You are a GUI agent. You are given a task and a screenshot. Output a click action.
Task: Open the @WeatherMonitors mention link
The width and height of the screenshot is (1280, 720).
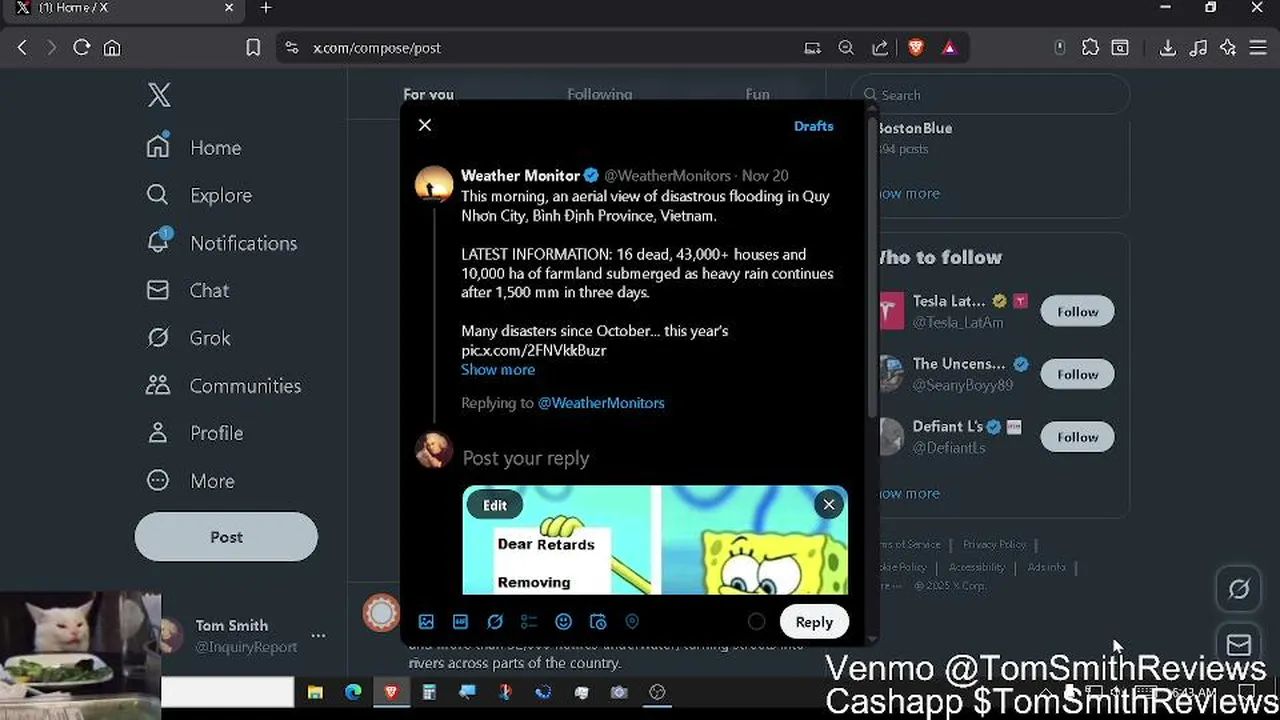point(601,403)
